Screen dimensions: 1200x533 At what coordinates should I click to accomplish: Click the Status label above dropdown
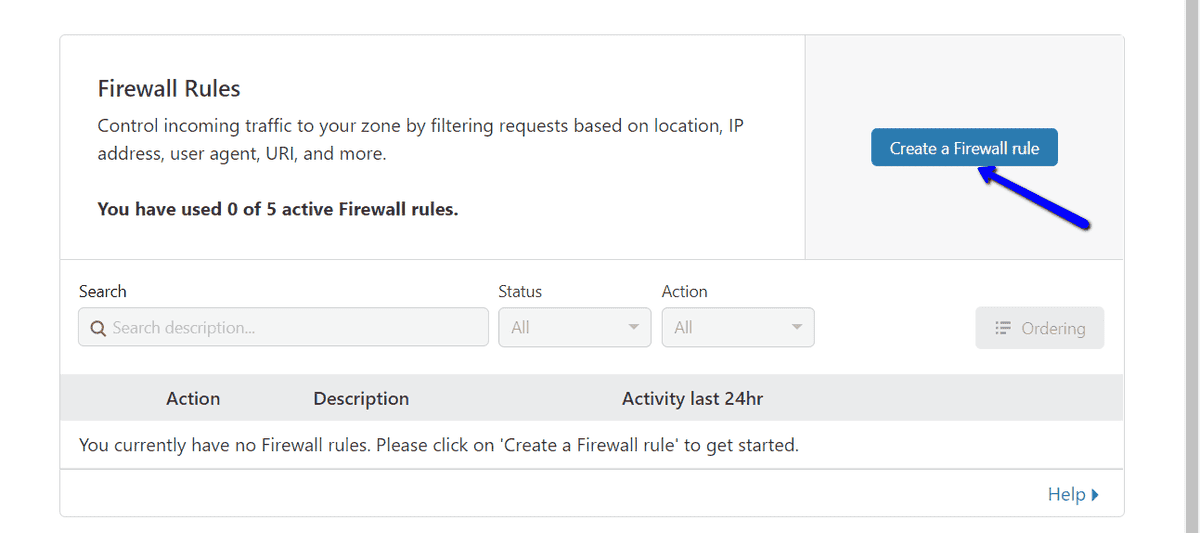click(520, 291)
